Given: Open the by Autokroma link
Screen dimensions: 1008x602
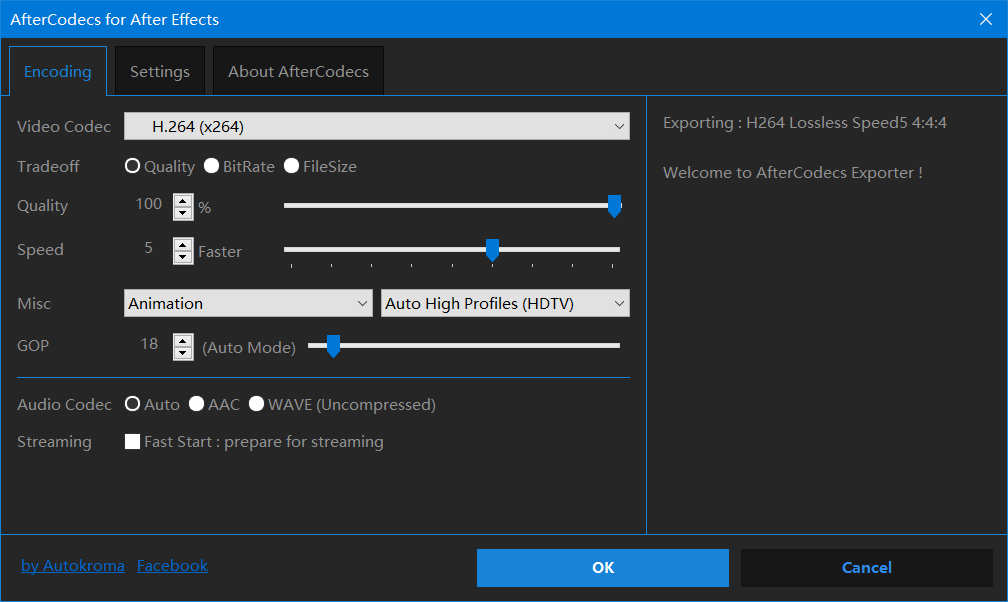Looking at the screenshot, I should 73,566.
